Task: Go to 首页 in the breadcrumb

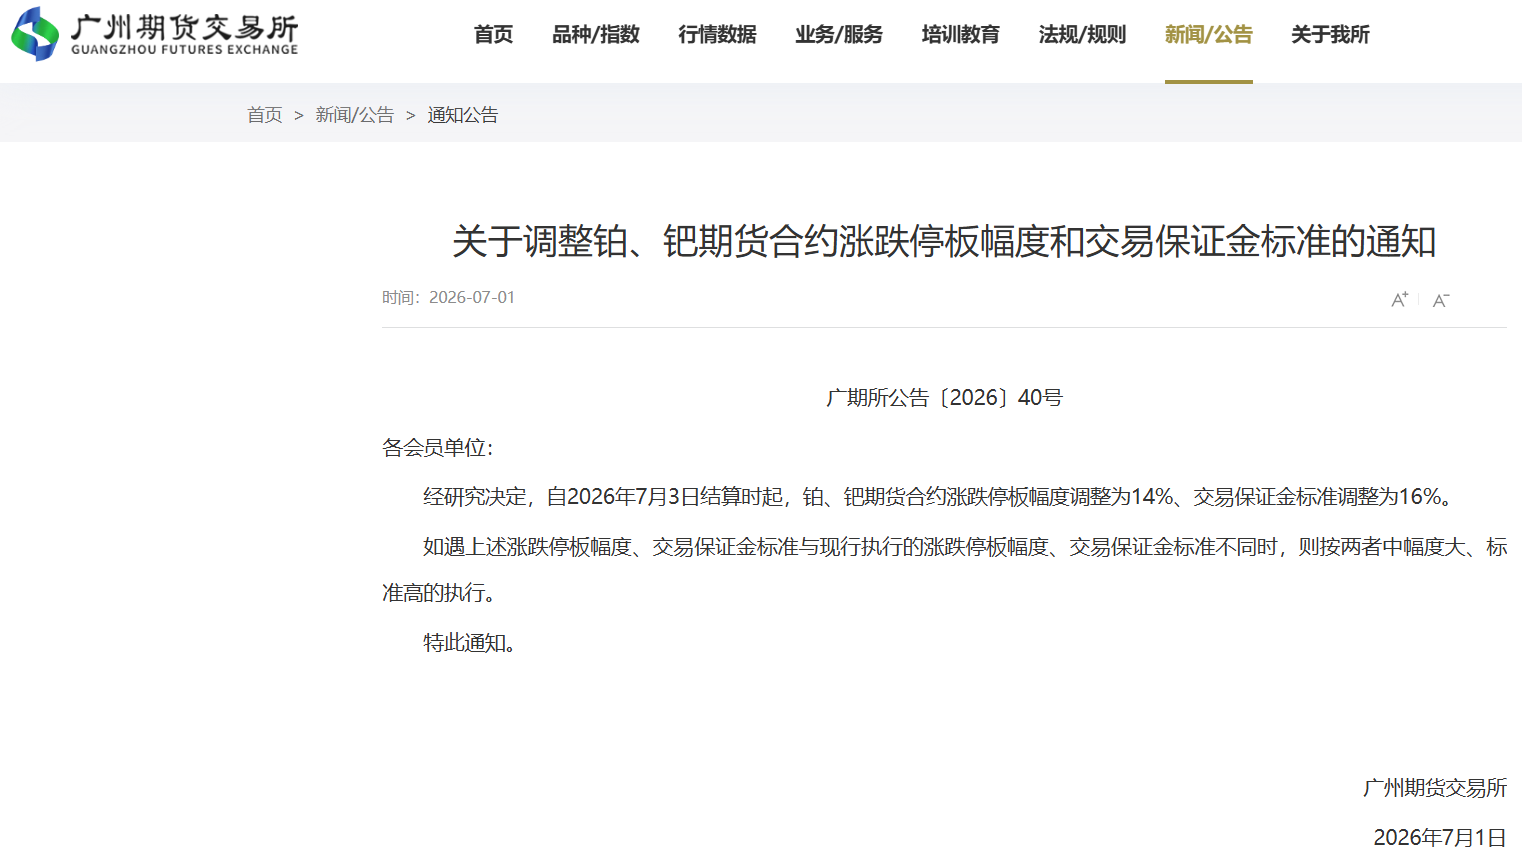Action: click(265, 115)
